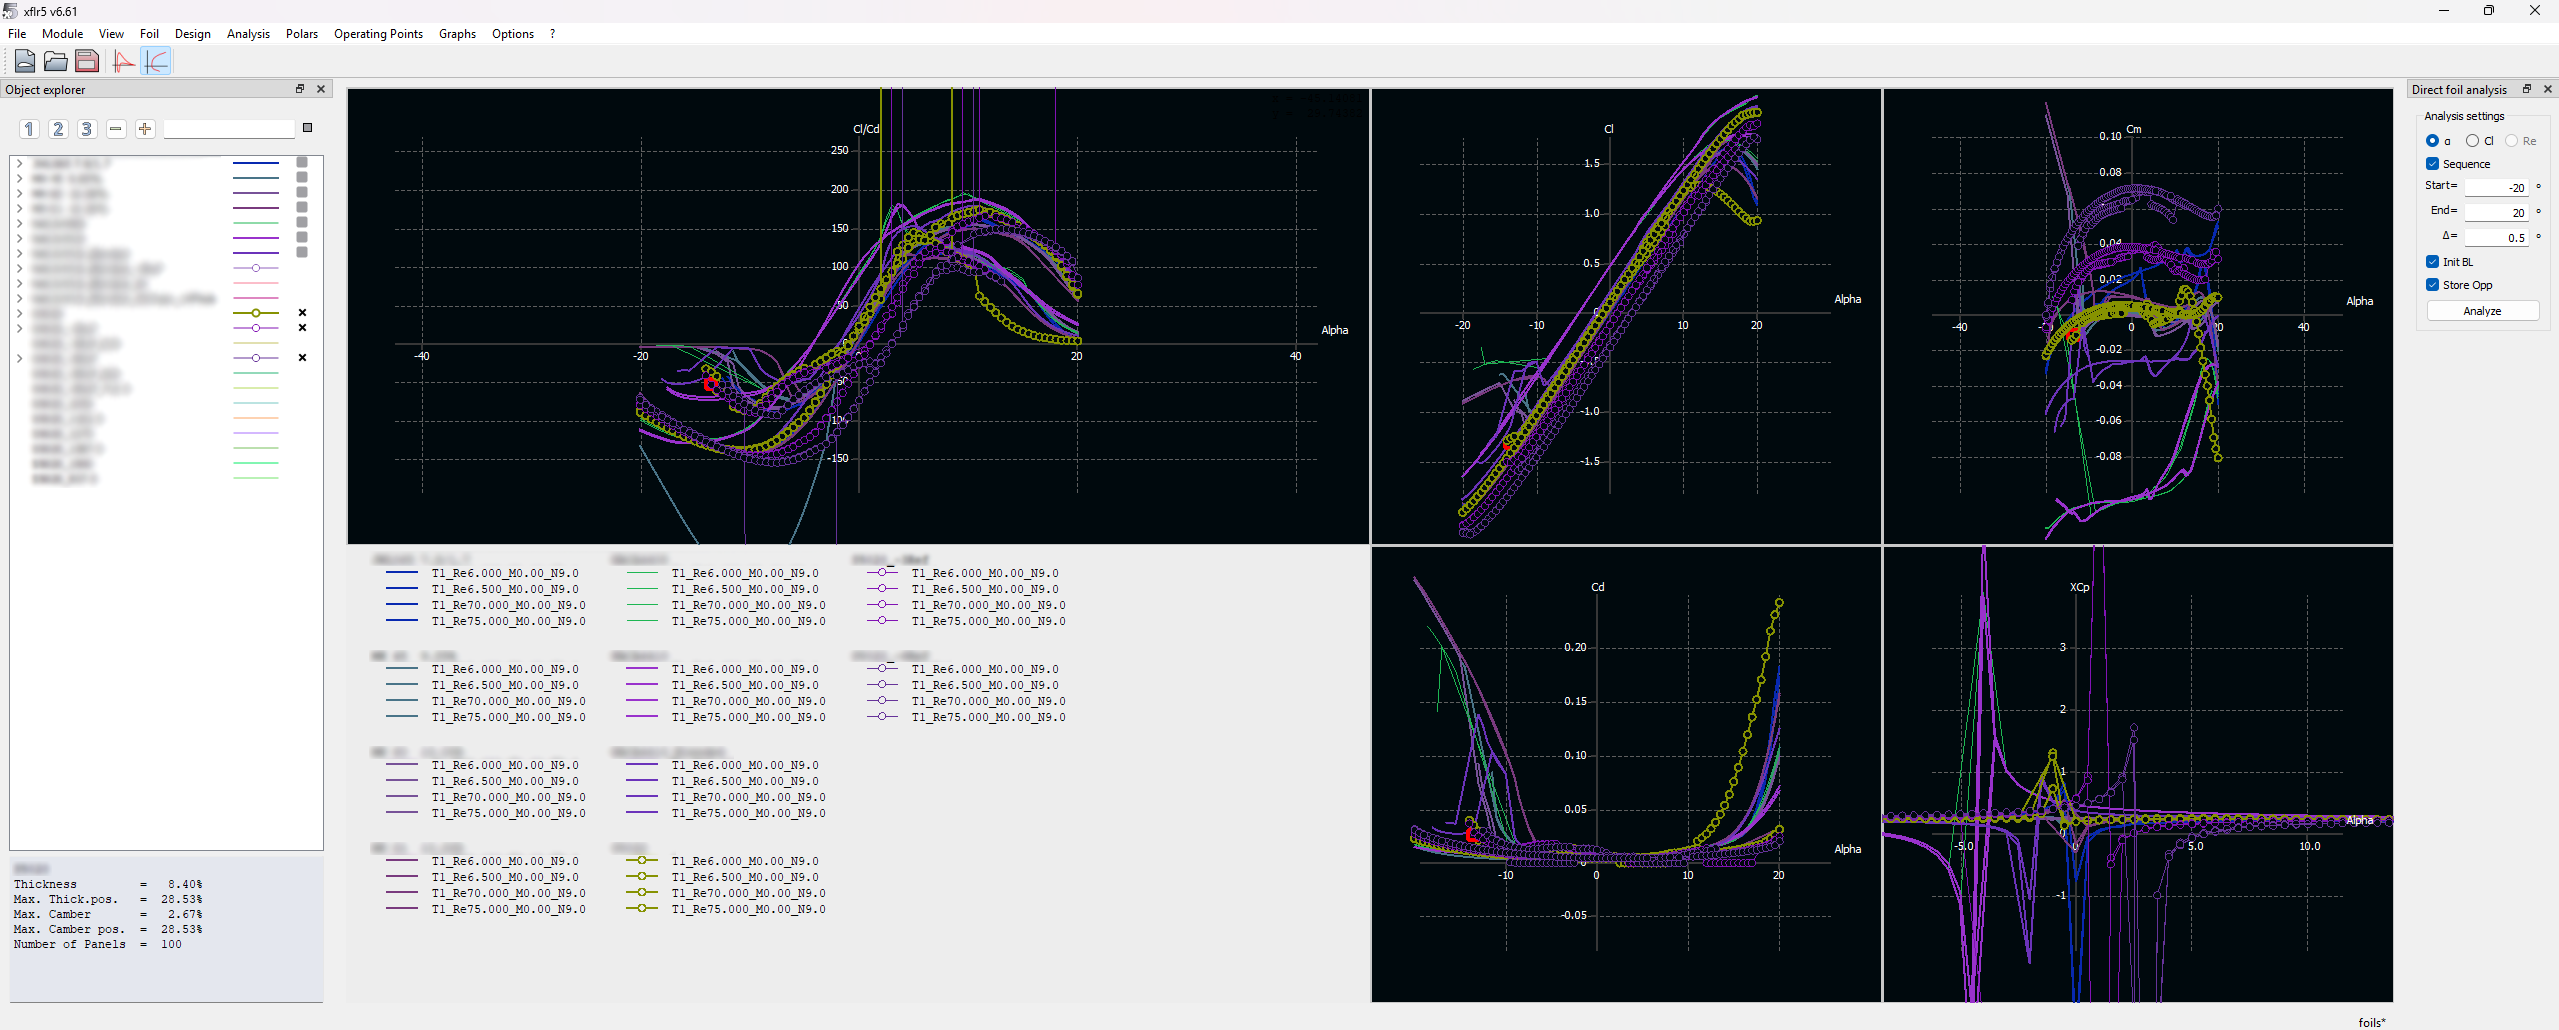Click the minus collapse button in explorer
Image resolution: width=2559 pixels, height=1030 pixels.
[x=116, y=129]
